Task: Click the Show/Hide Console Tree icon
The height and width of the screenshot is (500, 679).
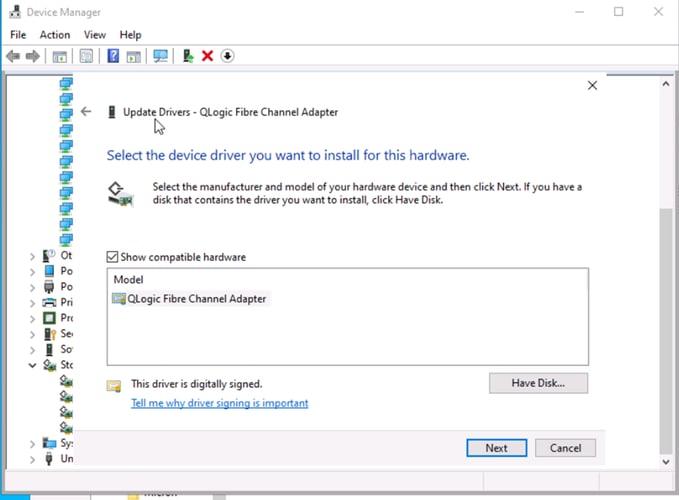Action: point(59,56)
